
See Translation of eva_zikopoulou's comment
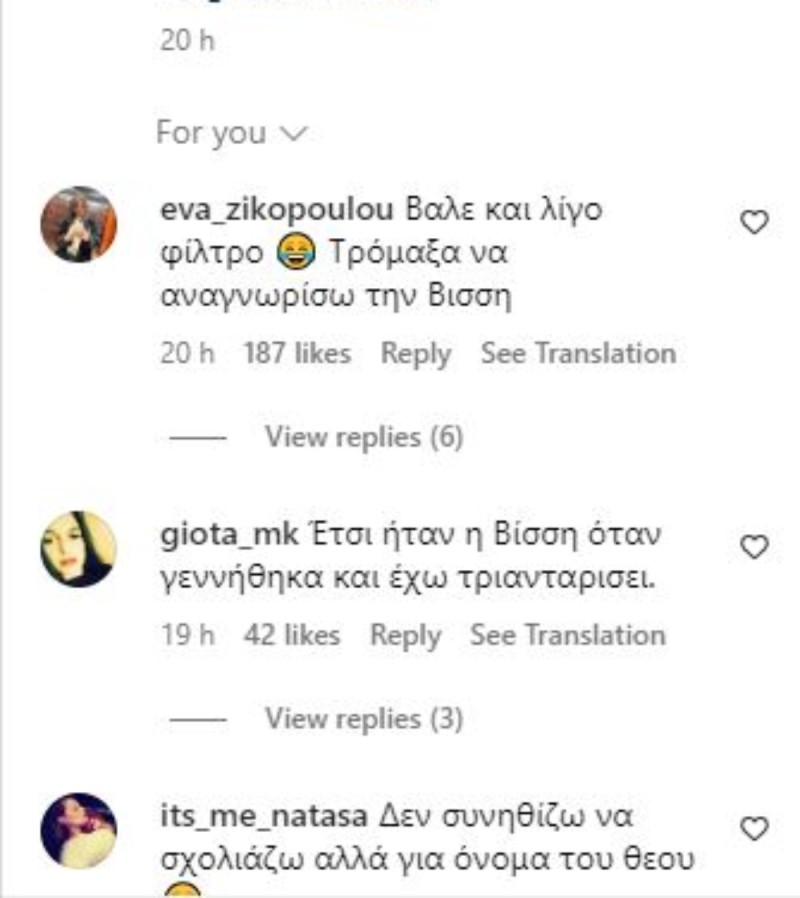(578, 353)
